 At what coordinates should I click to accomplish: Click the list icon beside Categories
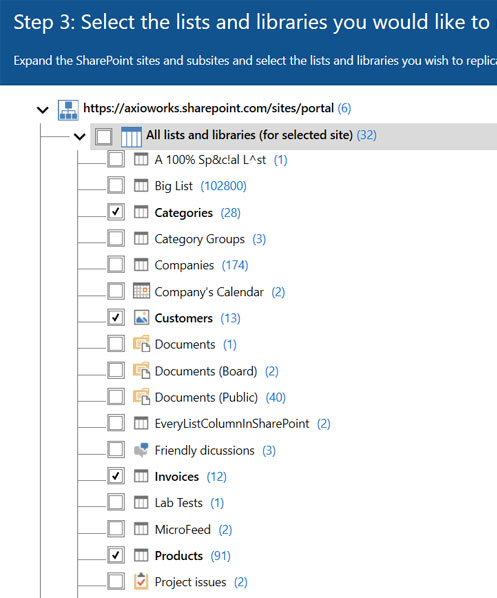click(x=141, y=212)
